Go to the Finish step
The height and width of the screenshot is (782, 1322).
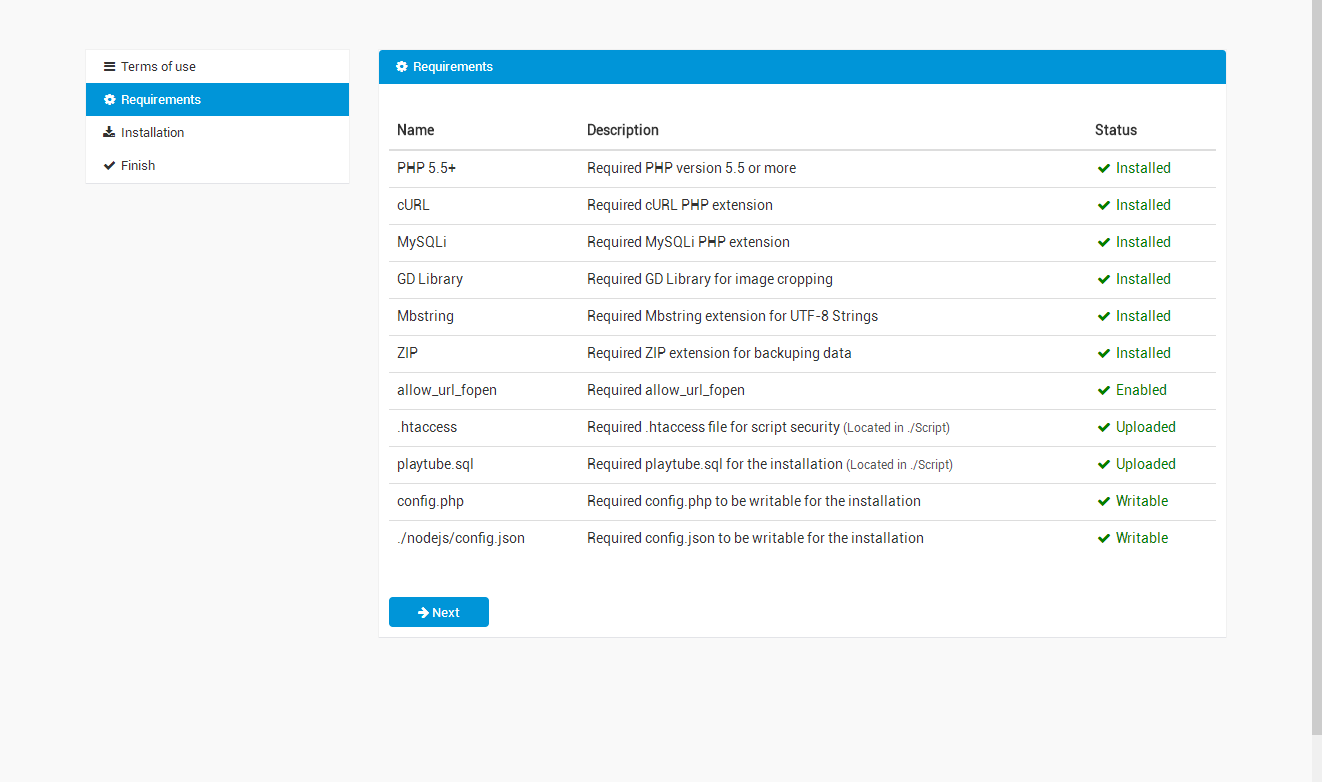pos(138,166)
